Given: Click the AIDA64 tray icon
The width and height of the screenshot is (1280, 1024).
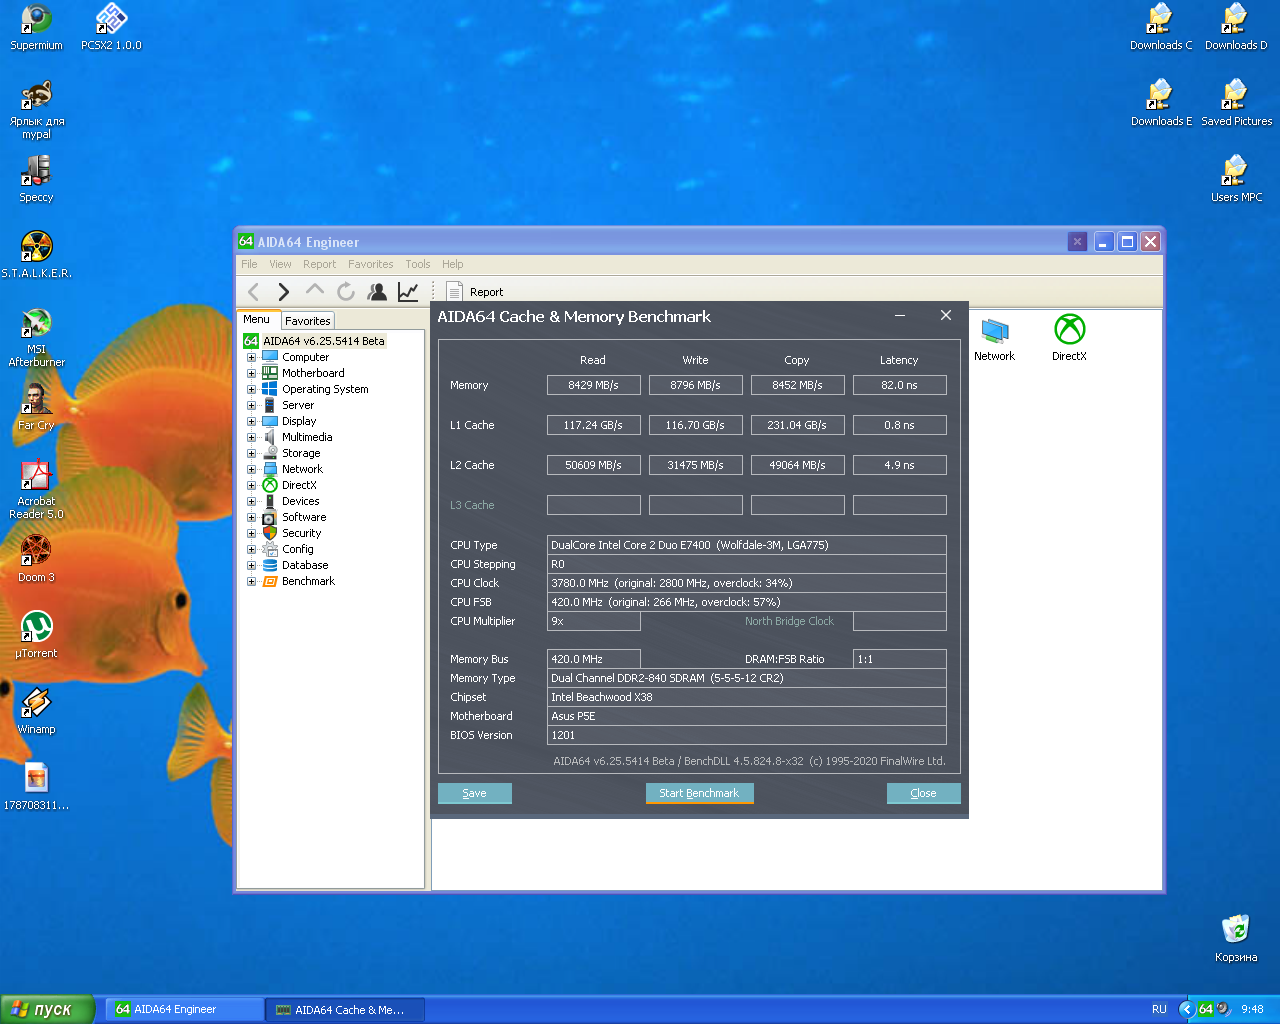Looking at the screenshot, I should 1206,1009.
